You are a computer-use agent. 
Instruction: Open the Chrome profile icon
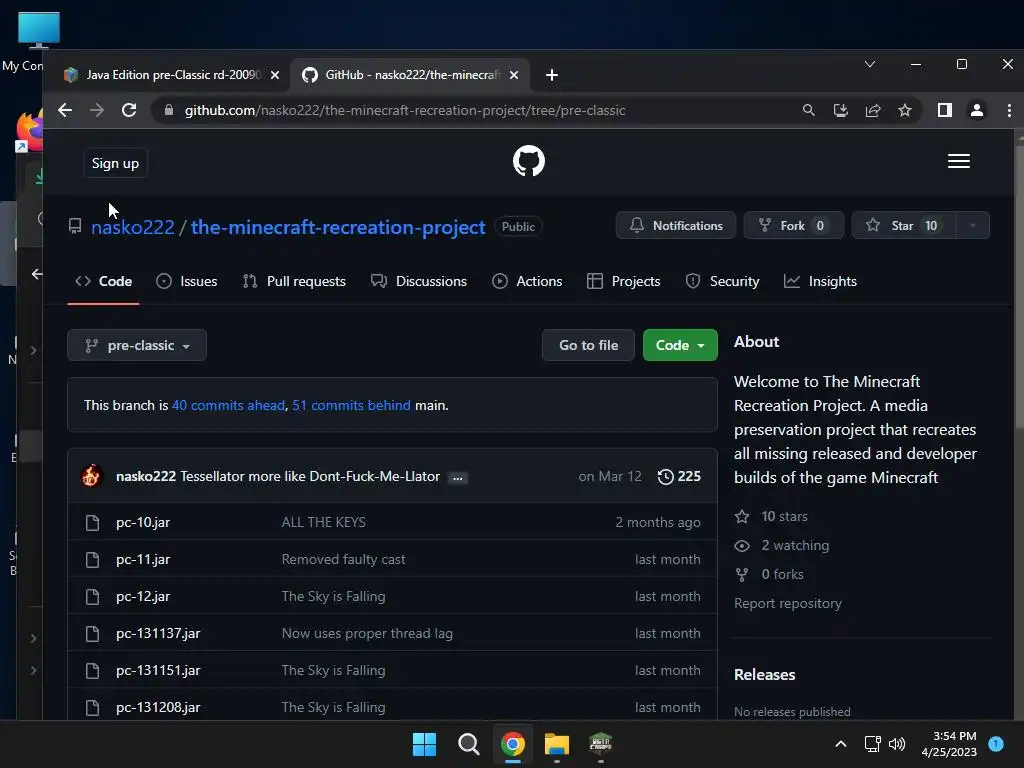pos(976,110)
